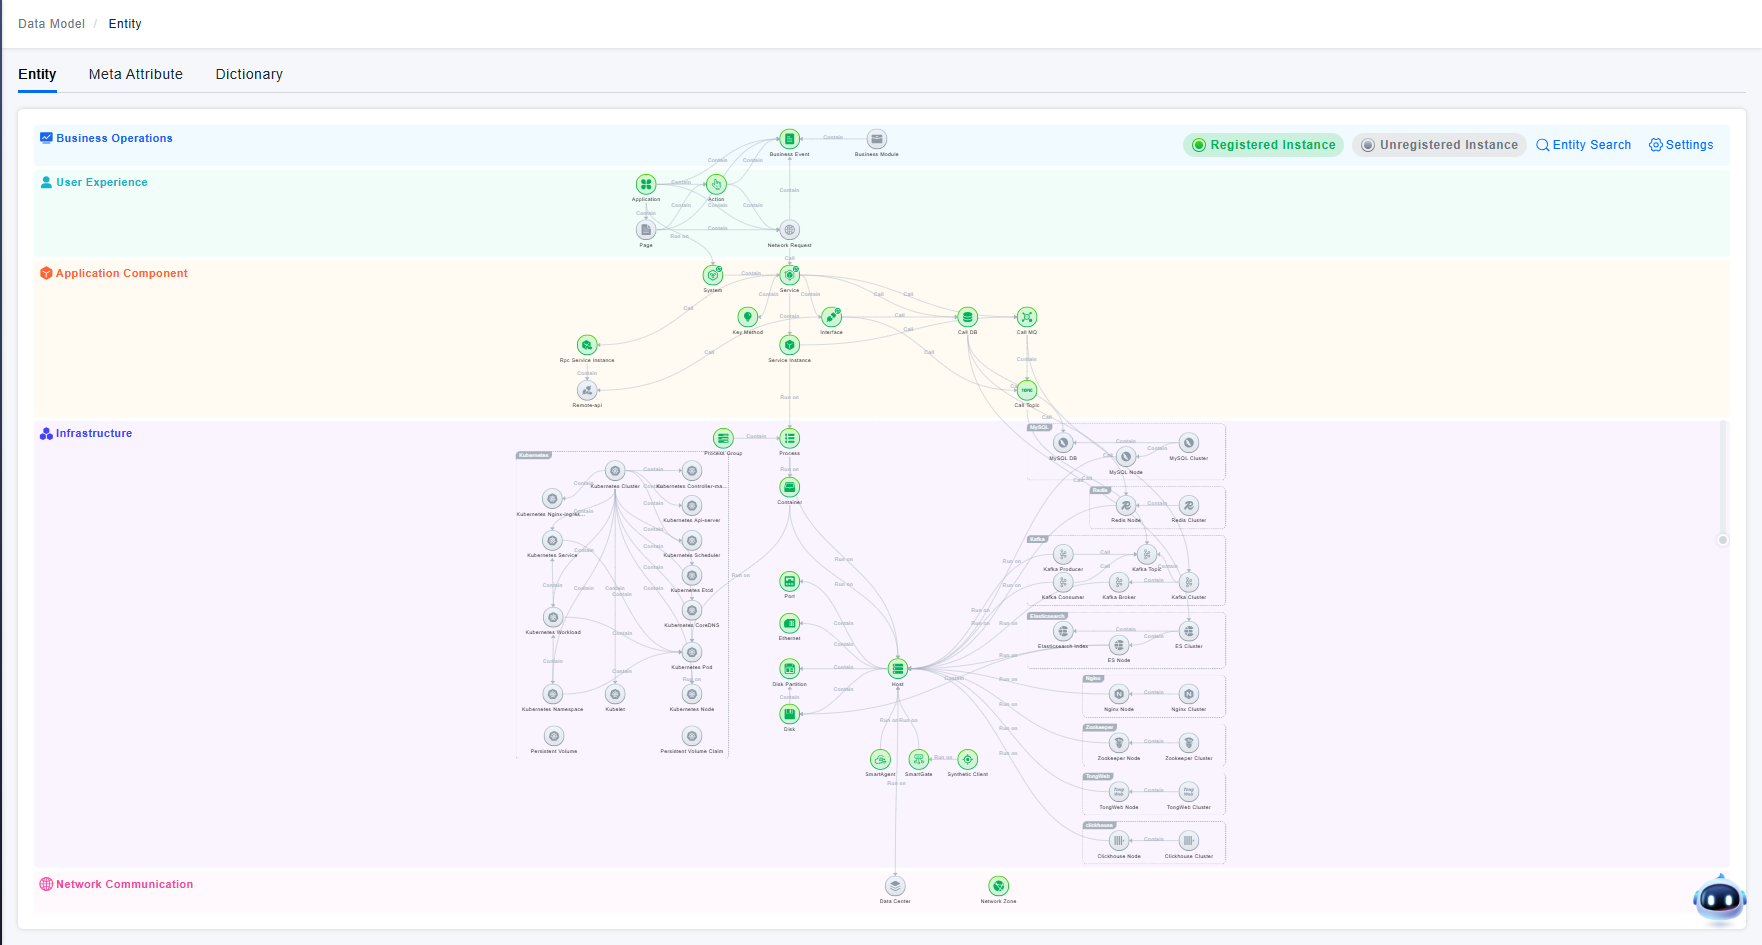Screen dimensions: 1762x945
Task: Switch to the Meta Attribute tab
Action: 136,74
